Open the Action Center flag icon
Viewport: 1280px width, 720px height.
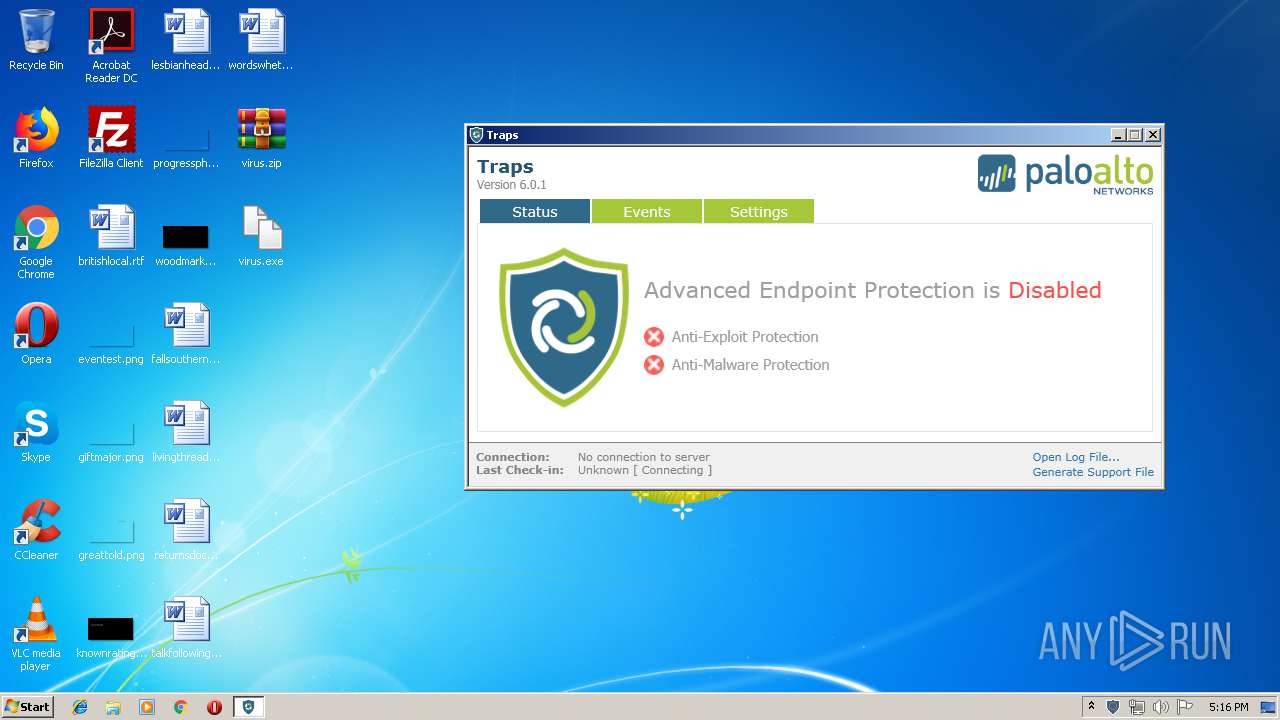click(x=1185, y=707)
